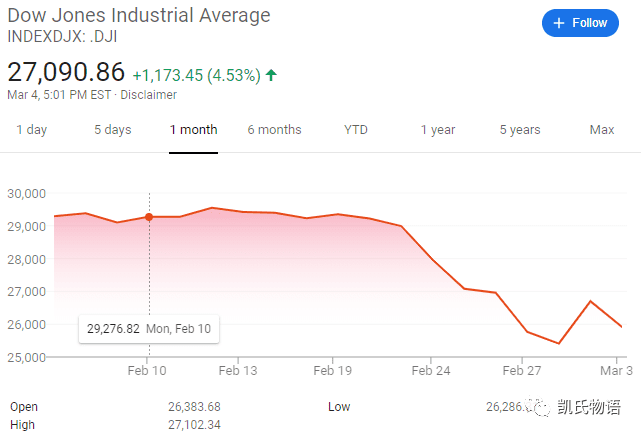Viewport: 641px width, 435px height.
Task: Click the Follow button
Action: tap(580, 23)
